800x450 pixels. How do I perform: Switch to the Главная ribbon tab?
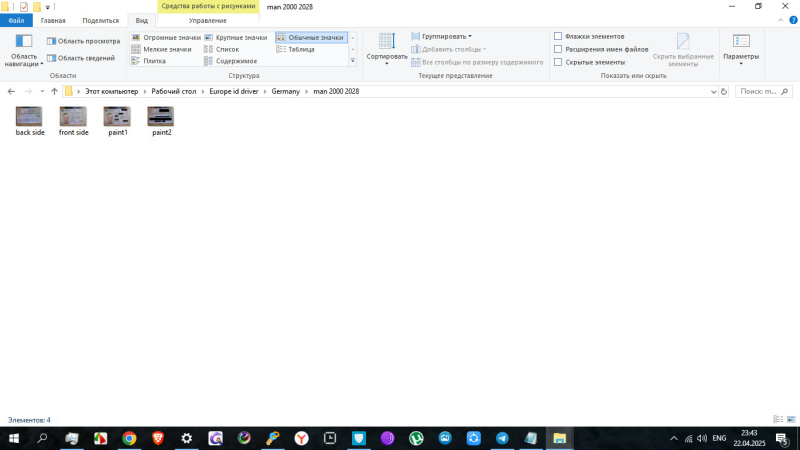coord(53,20)
